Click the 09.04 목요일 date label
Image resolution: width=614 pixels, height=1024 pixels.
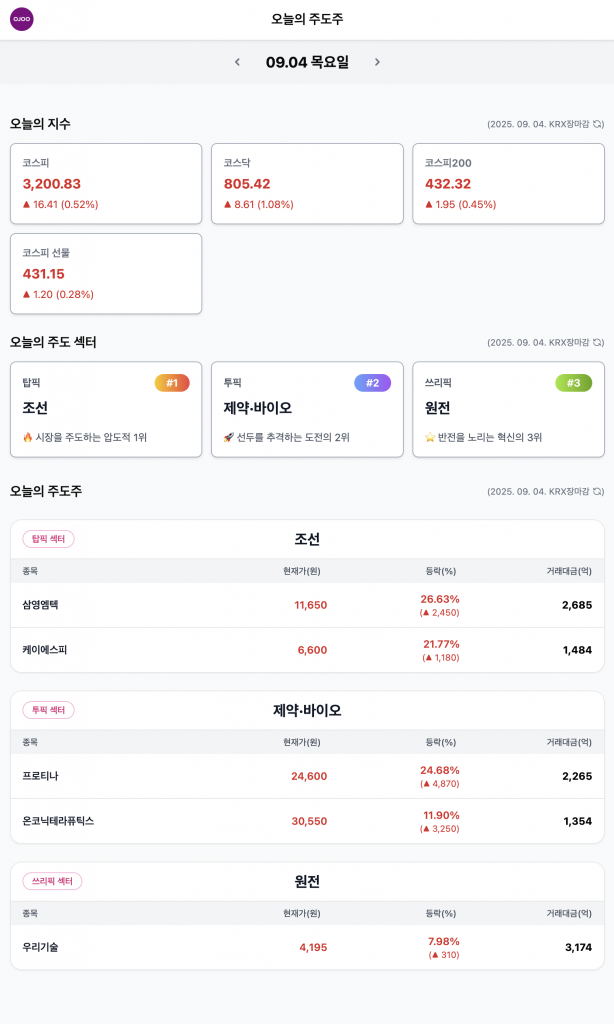click(x=307, y=62)
